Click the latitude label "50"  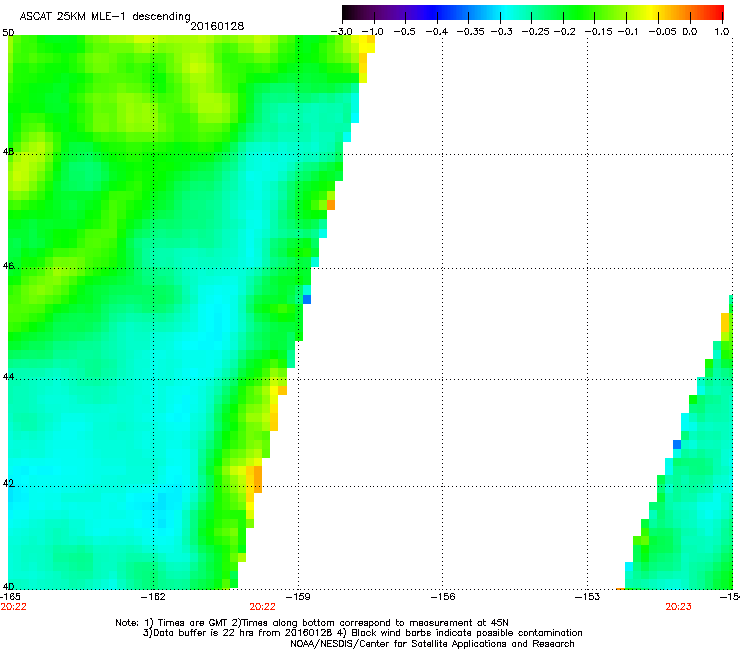coord(8,33)
